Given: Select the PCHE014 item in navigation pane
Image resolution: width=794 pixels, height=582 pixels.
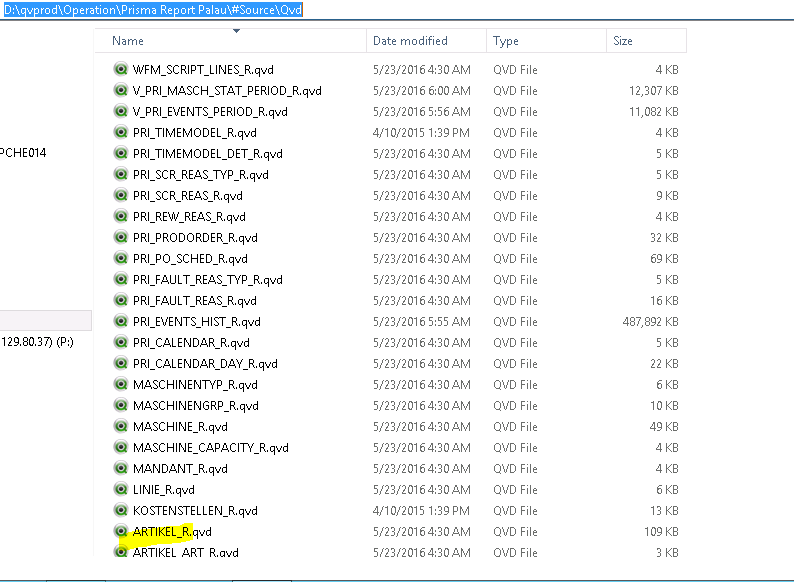Looking at the screenshot, I should tap(23, 152).
